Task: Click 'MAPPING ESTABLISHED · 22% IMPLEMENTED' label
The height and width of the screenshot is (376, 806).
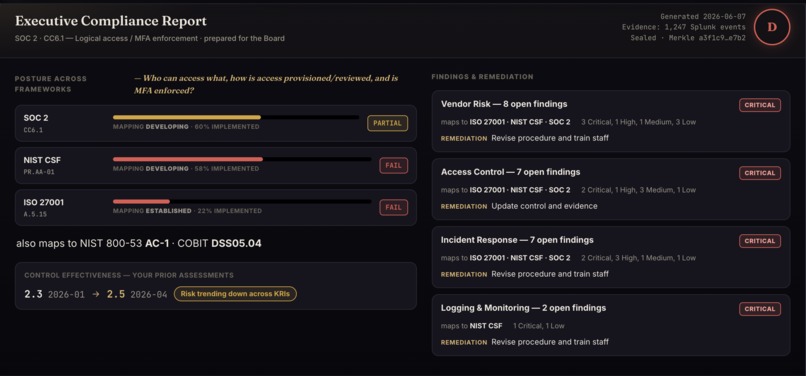Action: point(187,211)
